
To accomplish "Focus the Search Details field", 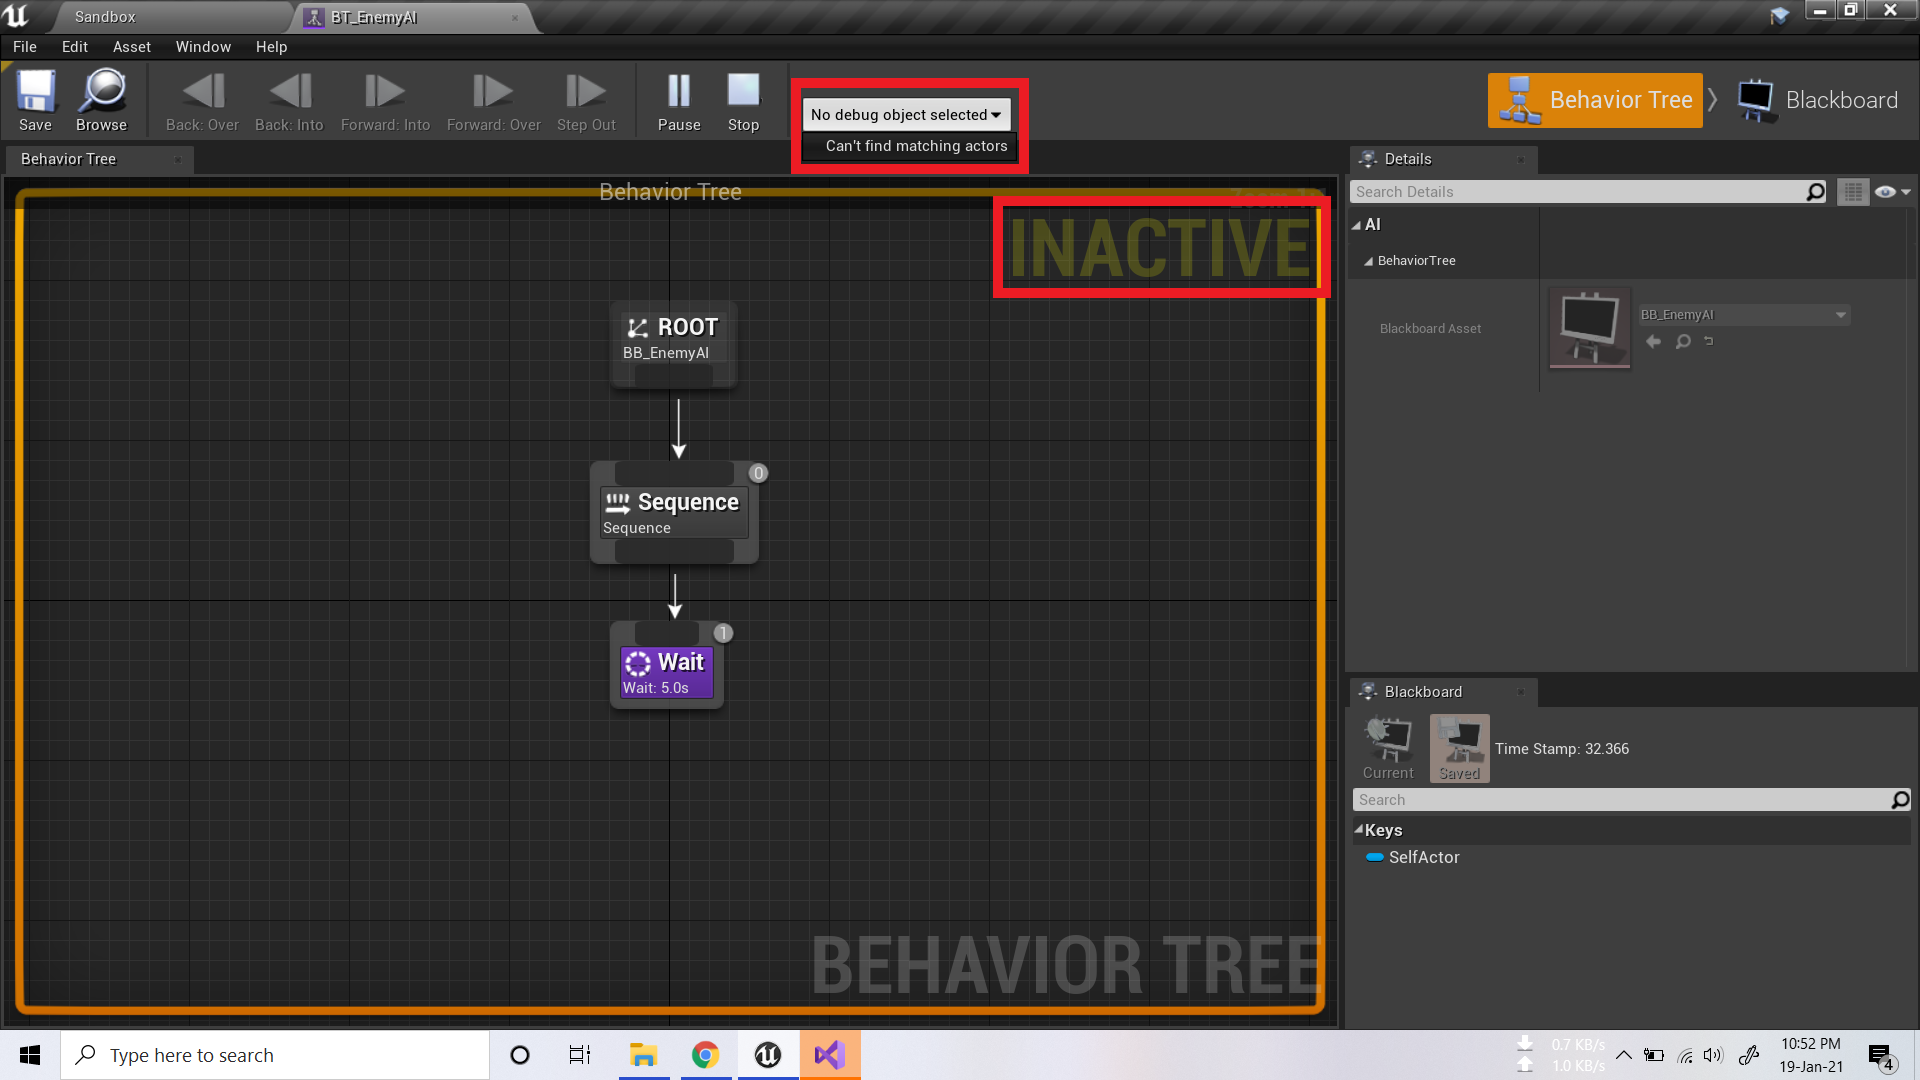I will pos(1588,192).
